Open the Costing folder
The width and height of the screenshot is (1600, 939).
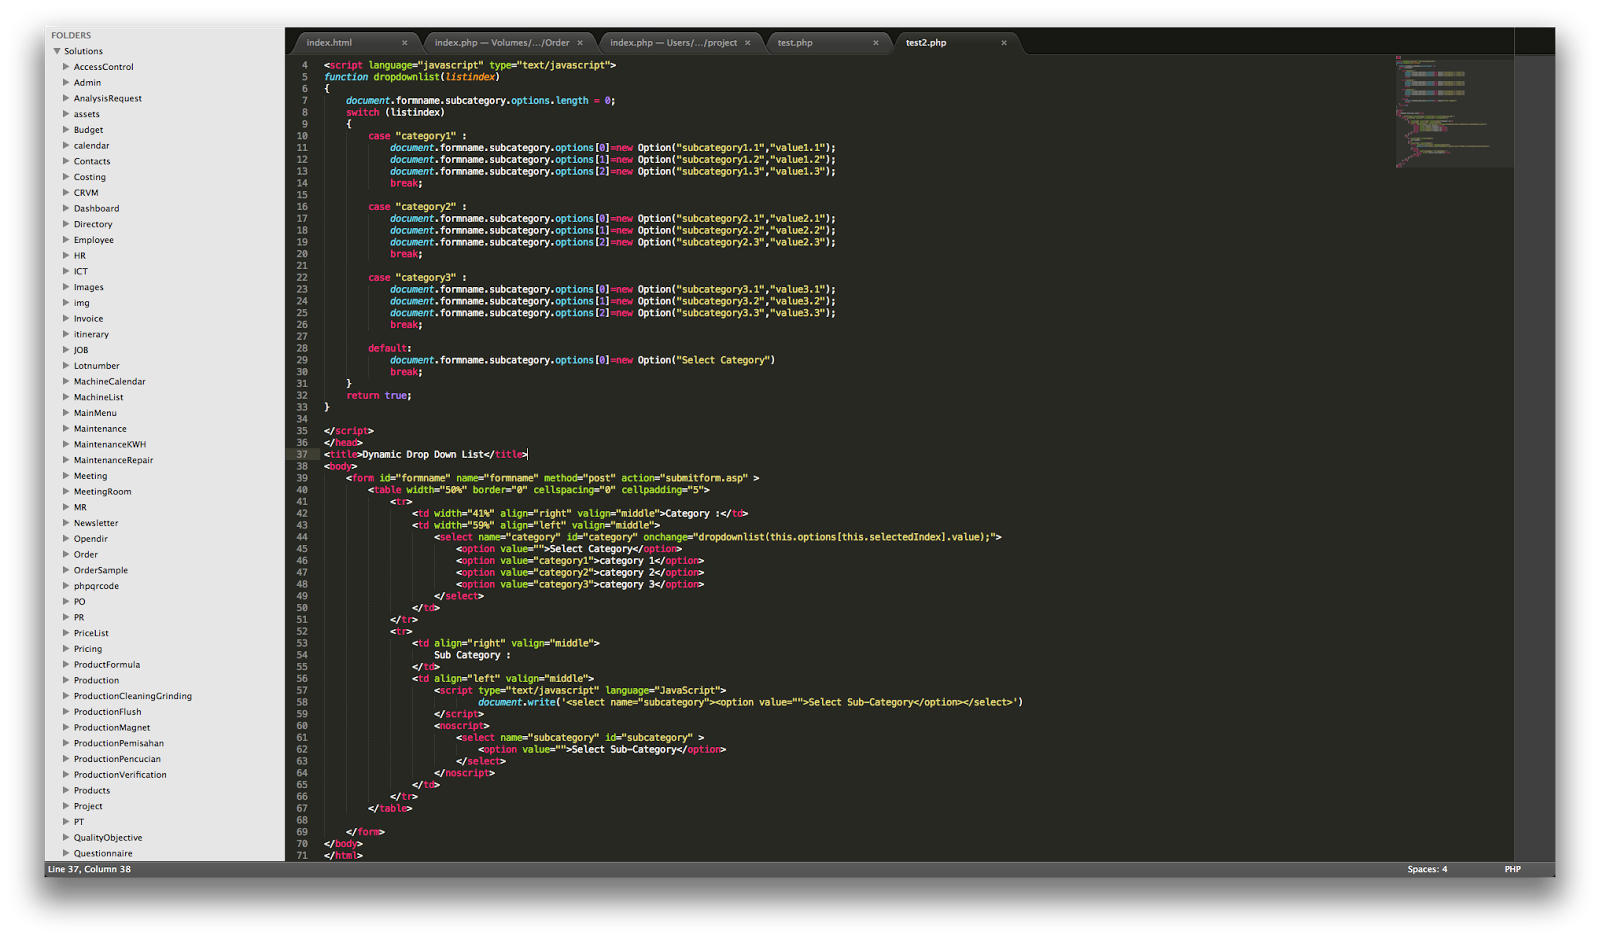(x=89, y=177)
